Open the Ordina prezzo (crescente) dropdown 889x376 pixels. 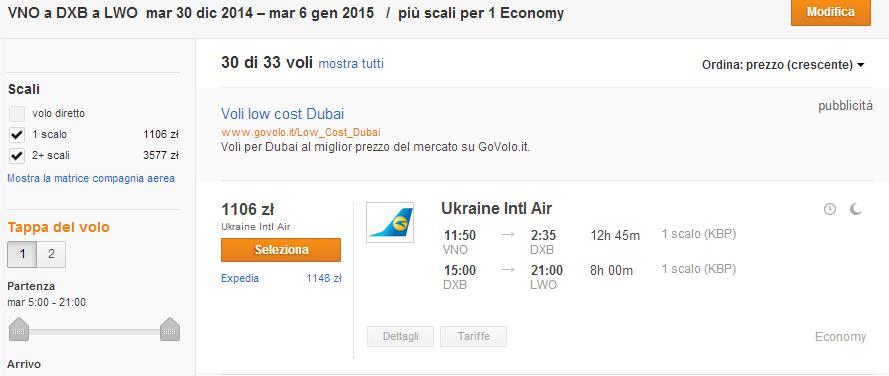[x=783, y=65]
